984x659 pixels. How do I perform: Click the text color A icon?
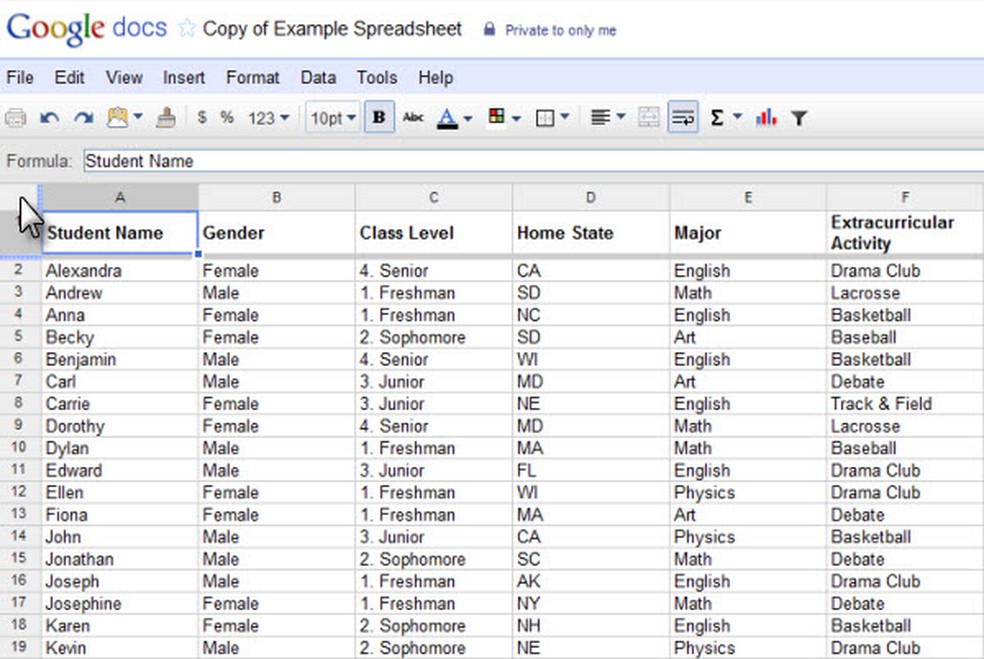[447, 118]
